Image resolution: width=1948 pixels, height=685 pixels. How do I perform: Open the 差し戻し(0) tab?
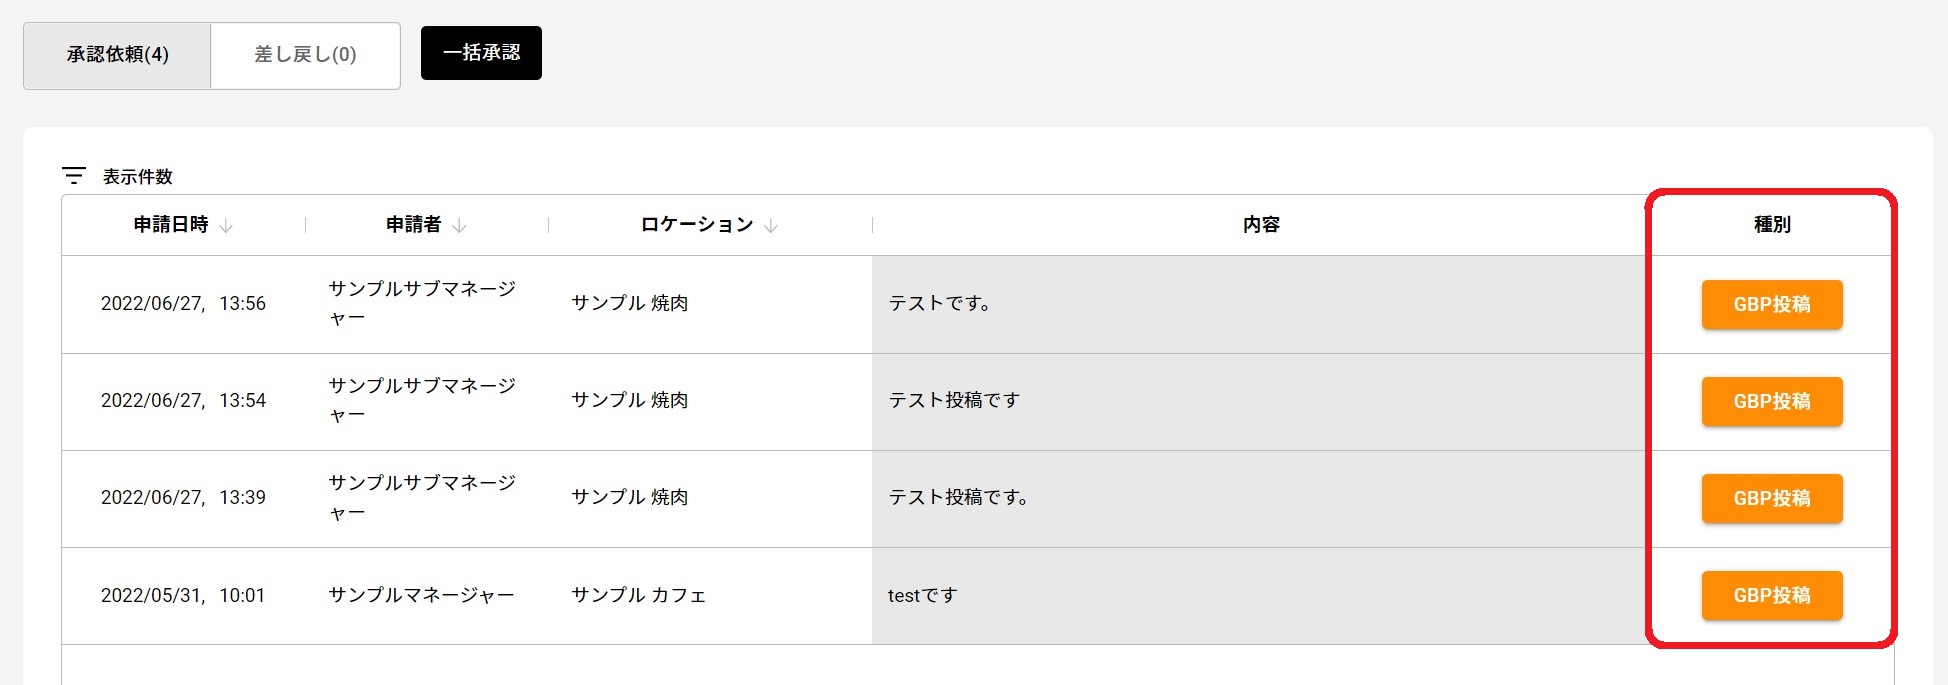[x=305, y=55]
